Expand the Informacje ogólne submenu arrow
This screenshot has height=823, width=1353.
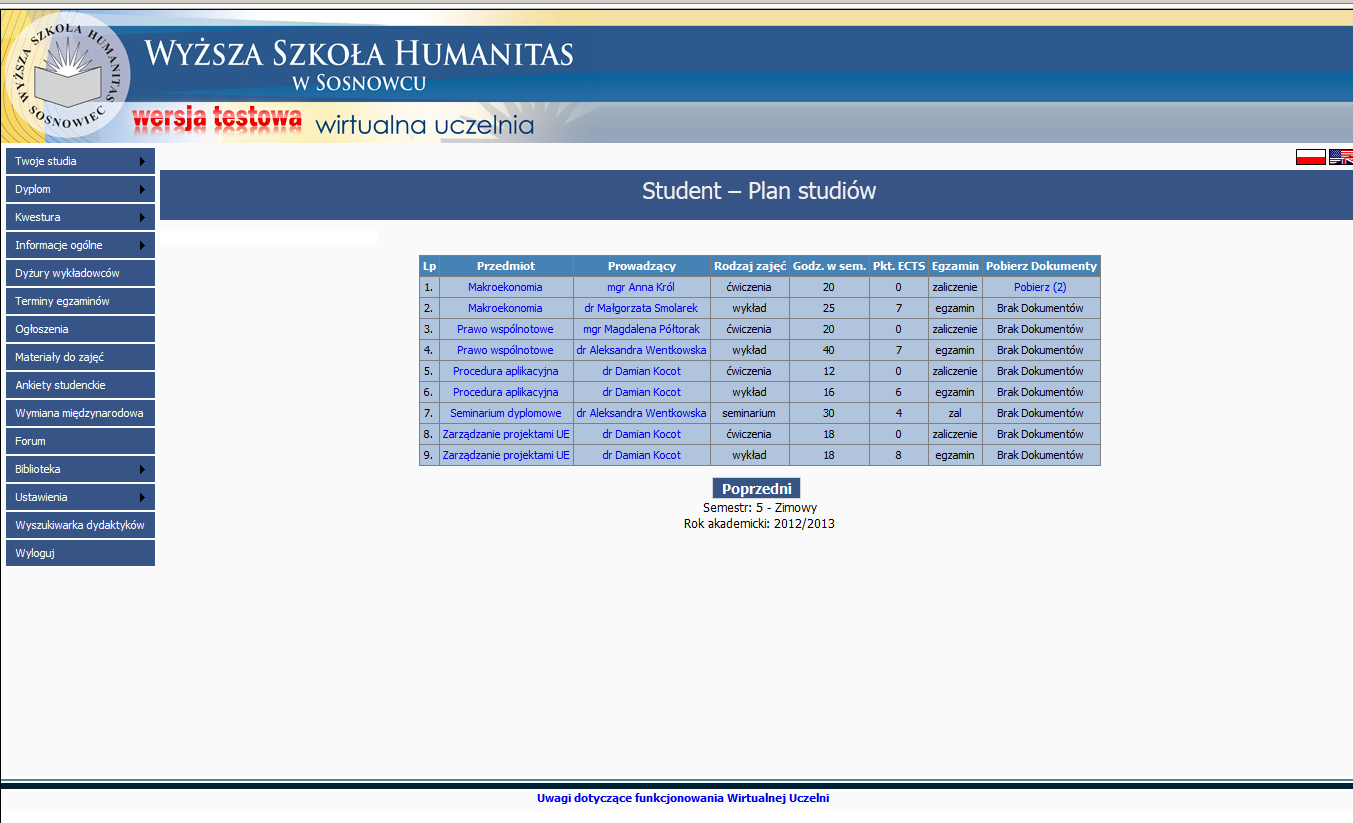[x=143, y=245]
